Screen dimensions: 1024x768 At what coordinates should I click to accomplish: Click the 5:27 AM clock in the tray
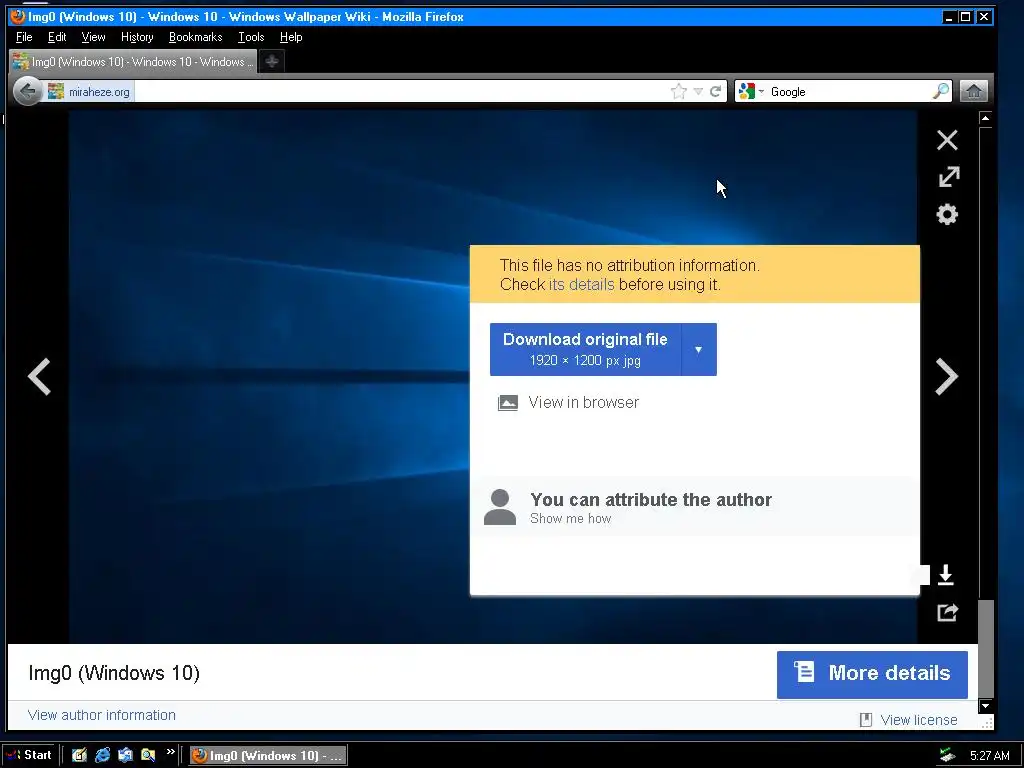(x=989, y=756)
